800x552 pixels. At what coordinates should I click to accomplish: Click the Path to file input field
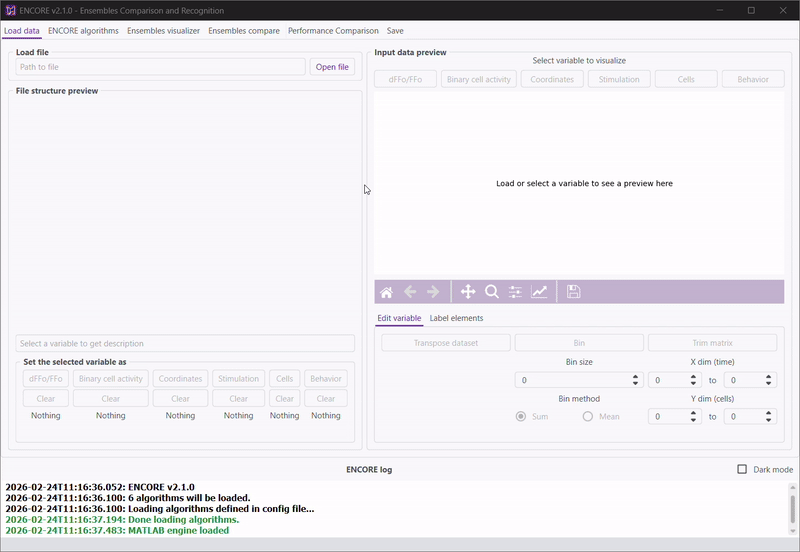(160, 67)
